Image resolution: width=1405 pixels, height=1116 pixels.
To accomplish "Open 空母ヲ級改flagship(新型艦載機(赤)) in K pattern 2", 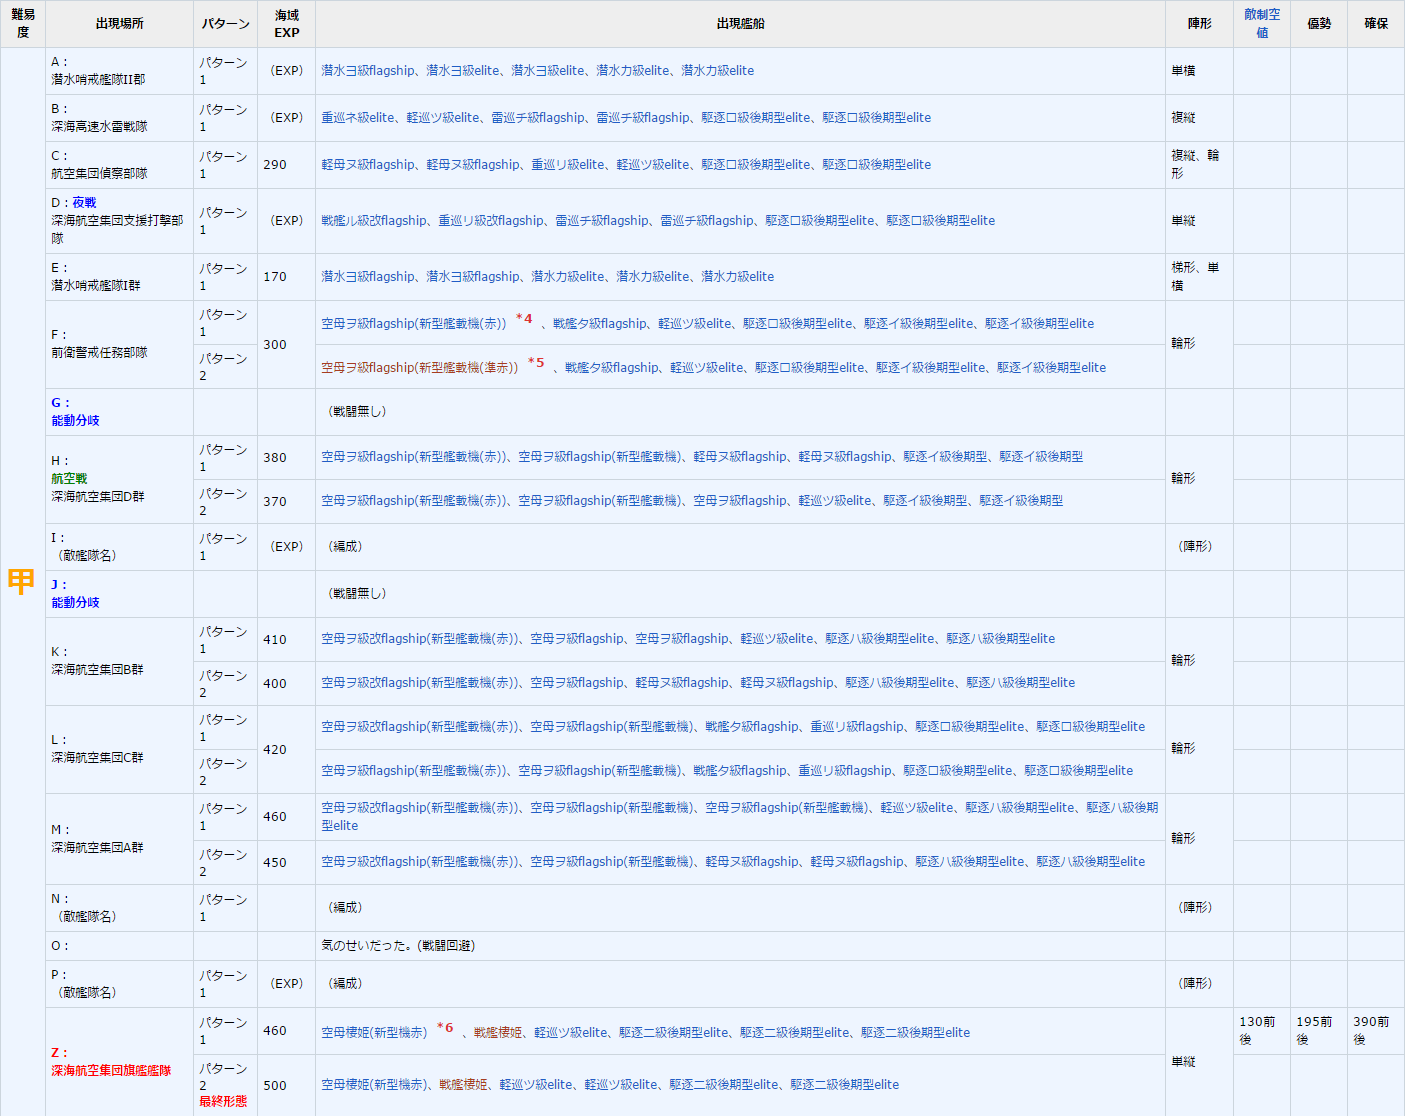I will pos(420,683).
